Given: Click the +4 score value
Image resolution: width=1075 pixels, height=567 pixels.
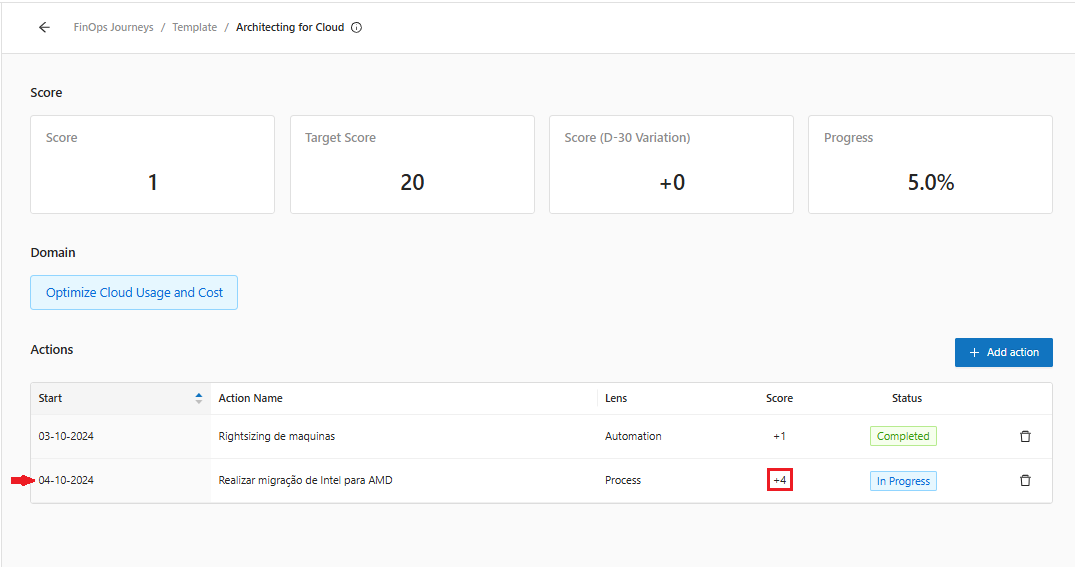Looking at the screenshot, I should [780, 481].
